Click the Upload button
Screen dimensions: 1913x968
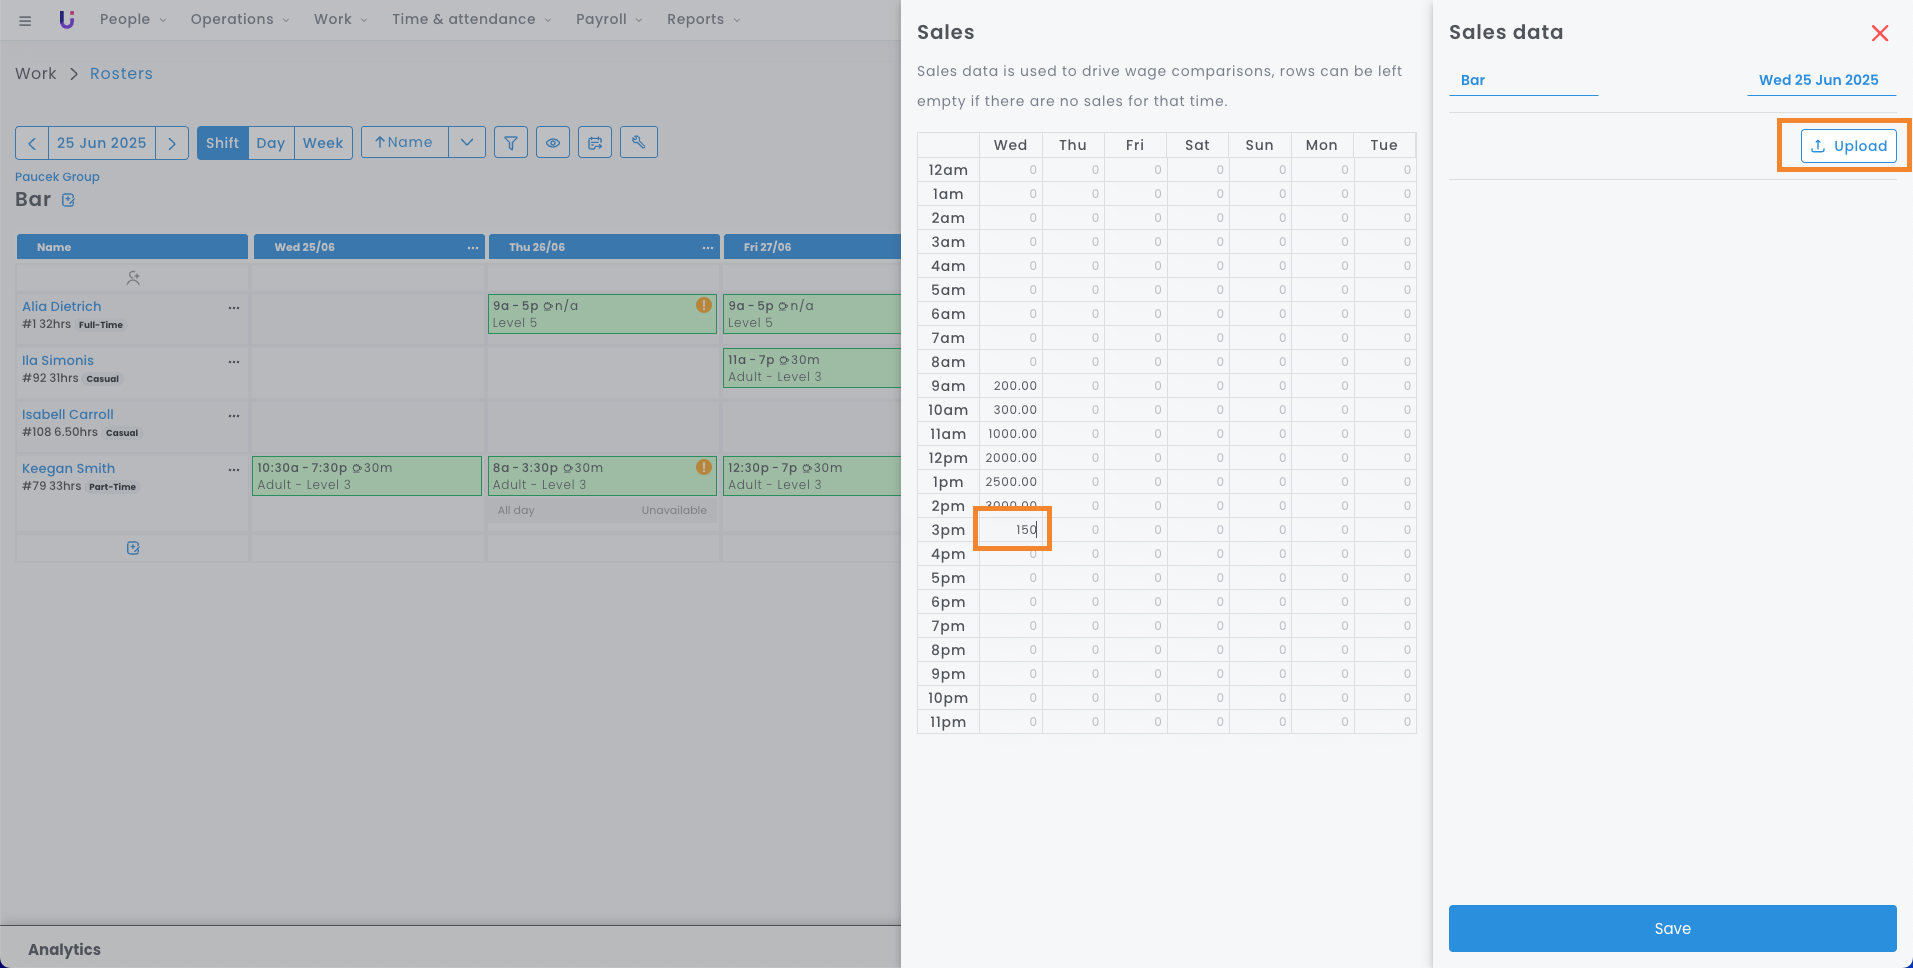click(x=1848, y=146)
